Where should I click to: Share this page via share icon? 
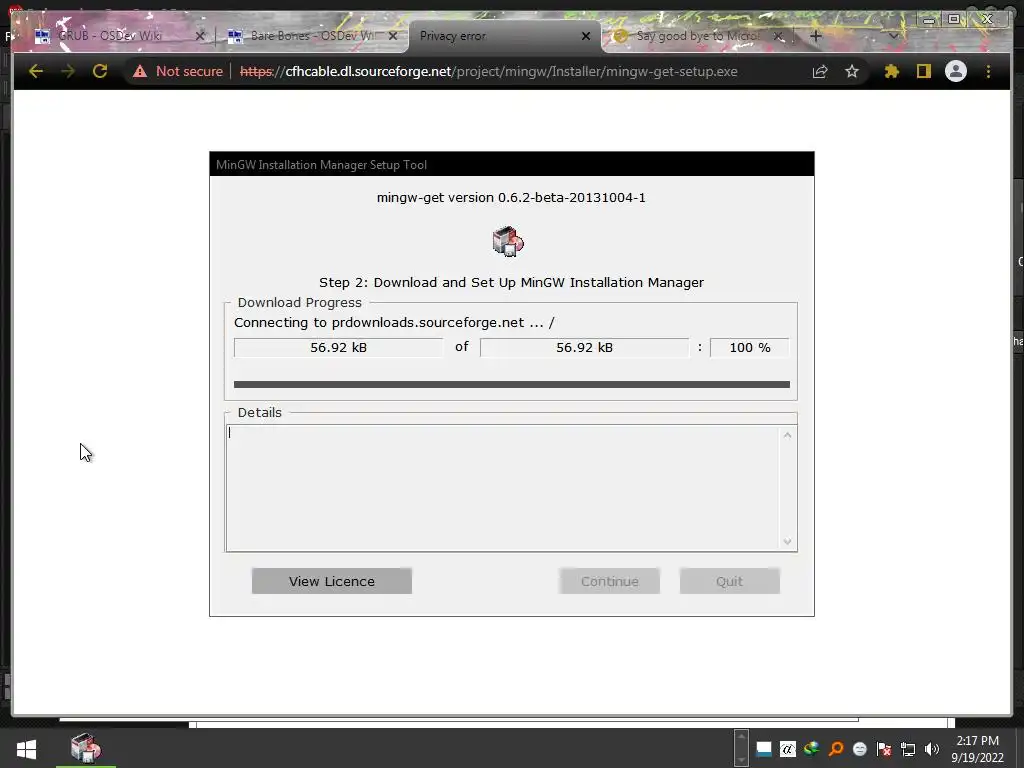[820, 71]
